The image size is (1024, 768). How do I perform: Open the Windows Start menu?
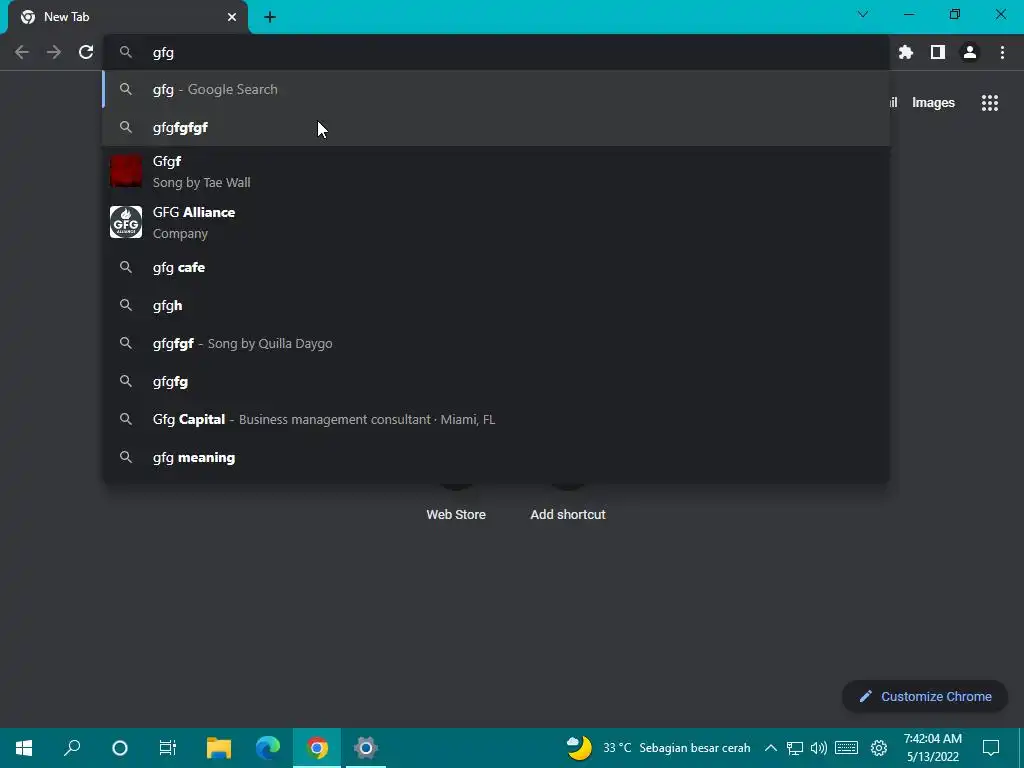click(24, 748)
